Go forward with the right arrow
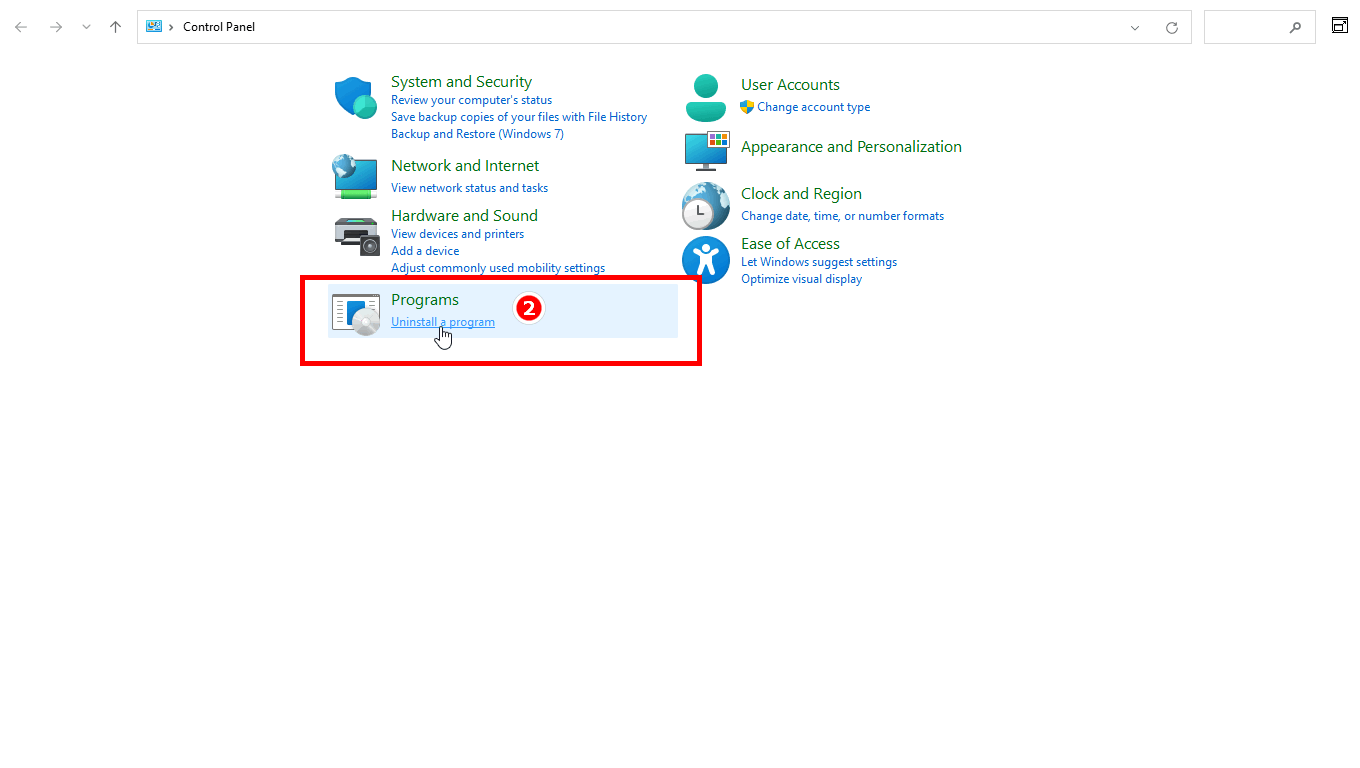This screenshot has width=1360, height=768. tap(56, 27)
